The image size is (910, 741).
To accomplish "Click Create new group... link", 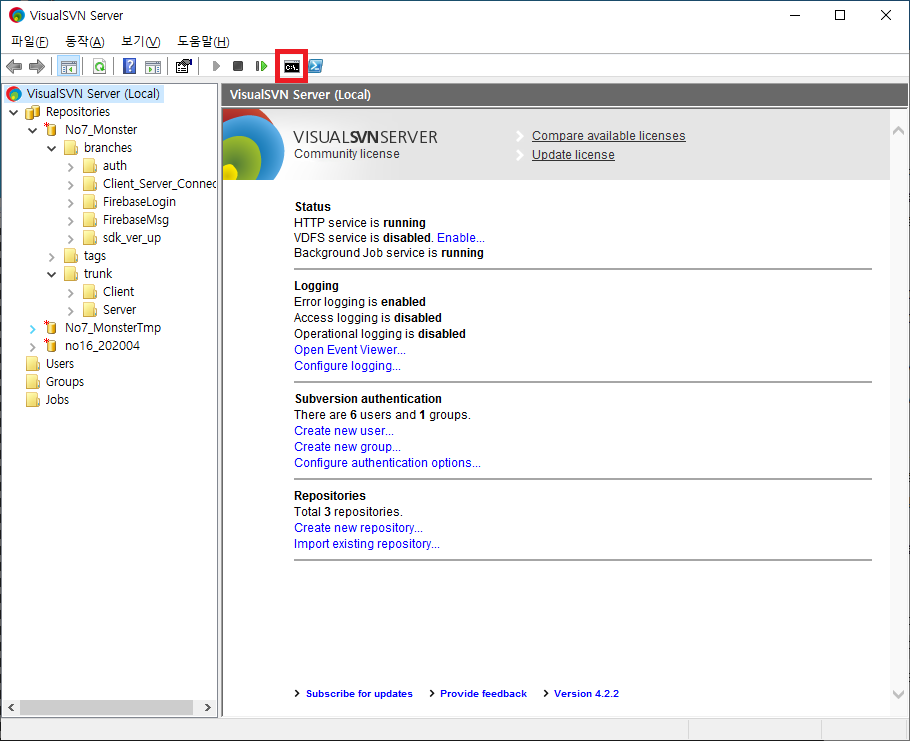I will [x=347, y=447].
